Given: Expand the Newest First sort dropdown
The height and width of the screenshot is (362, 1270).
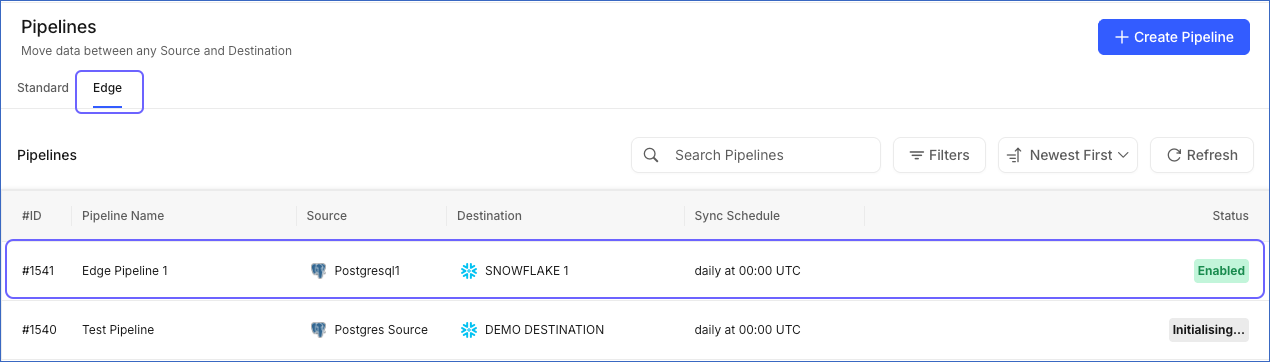Looking at the screenshot, I should pyautogui.click(x=1068, y=155).
